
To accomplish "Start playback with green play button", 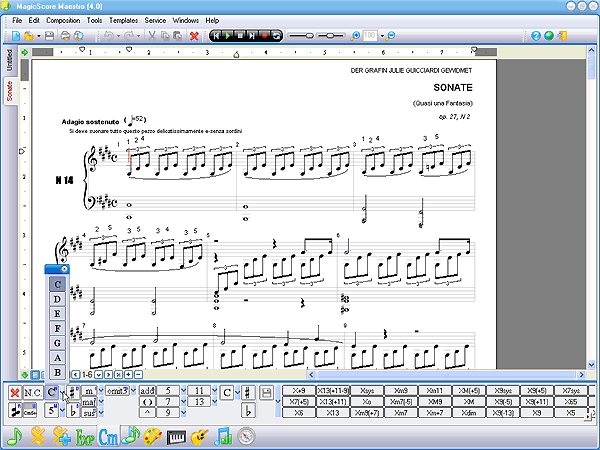I will (228, 36).
